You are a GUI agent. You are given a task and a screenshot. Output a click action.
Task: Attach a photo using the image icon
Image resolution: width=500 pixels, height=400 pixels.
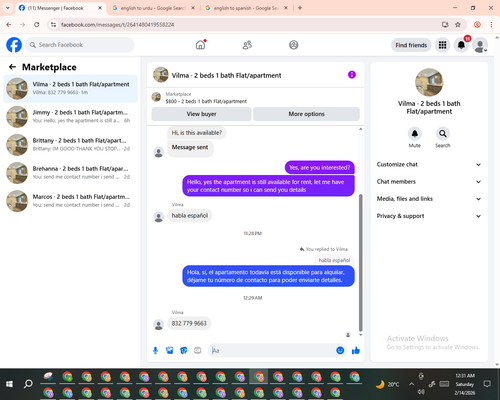170,350
